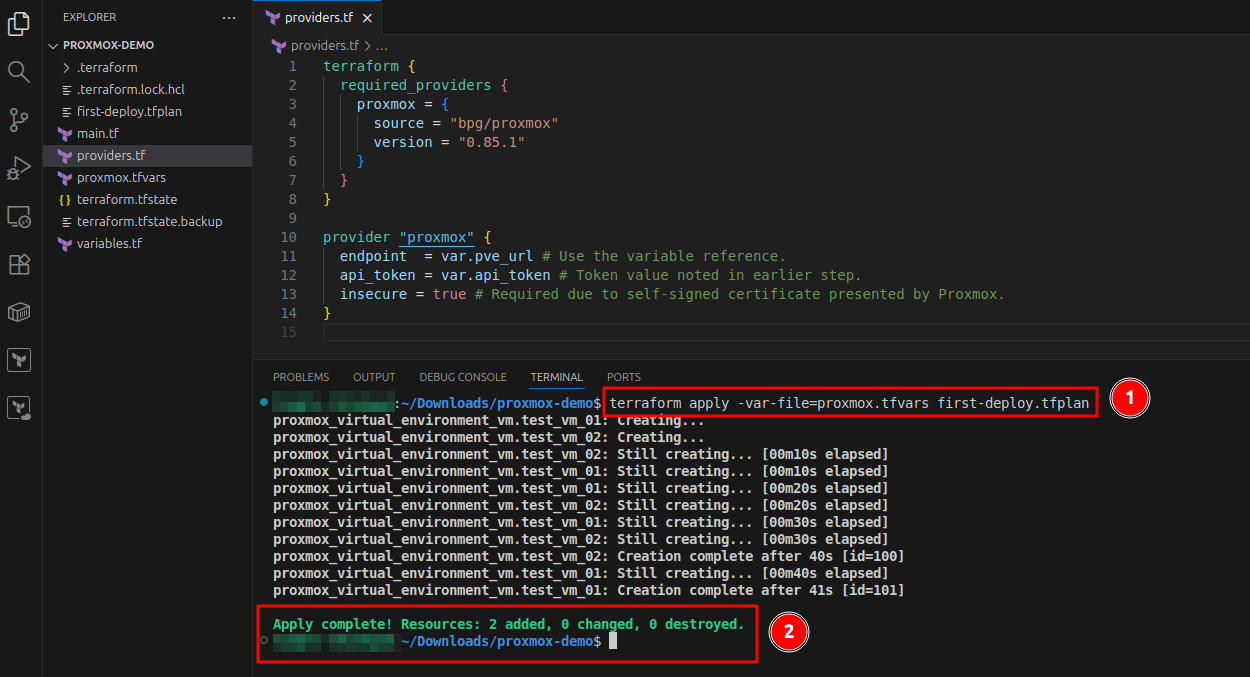Open the Run and Debug panel
This screenshot has height=677, width=1250.
click(20, 168)
